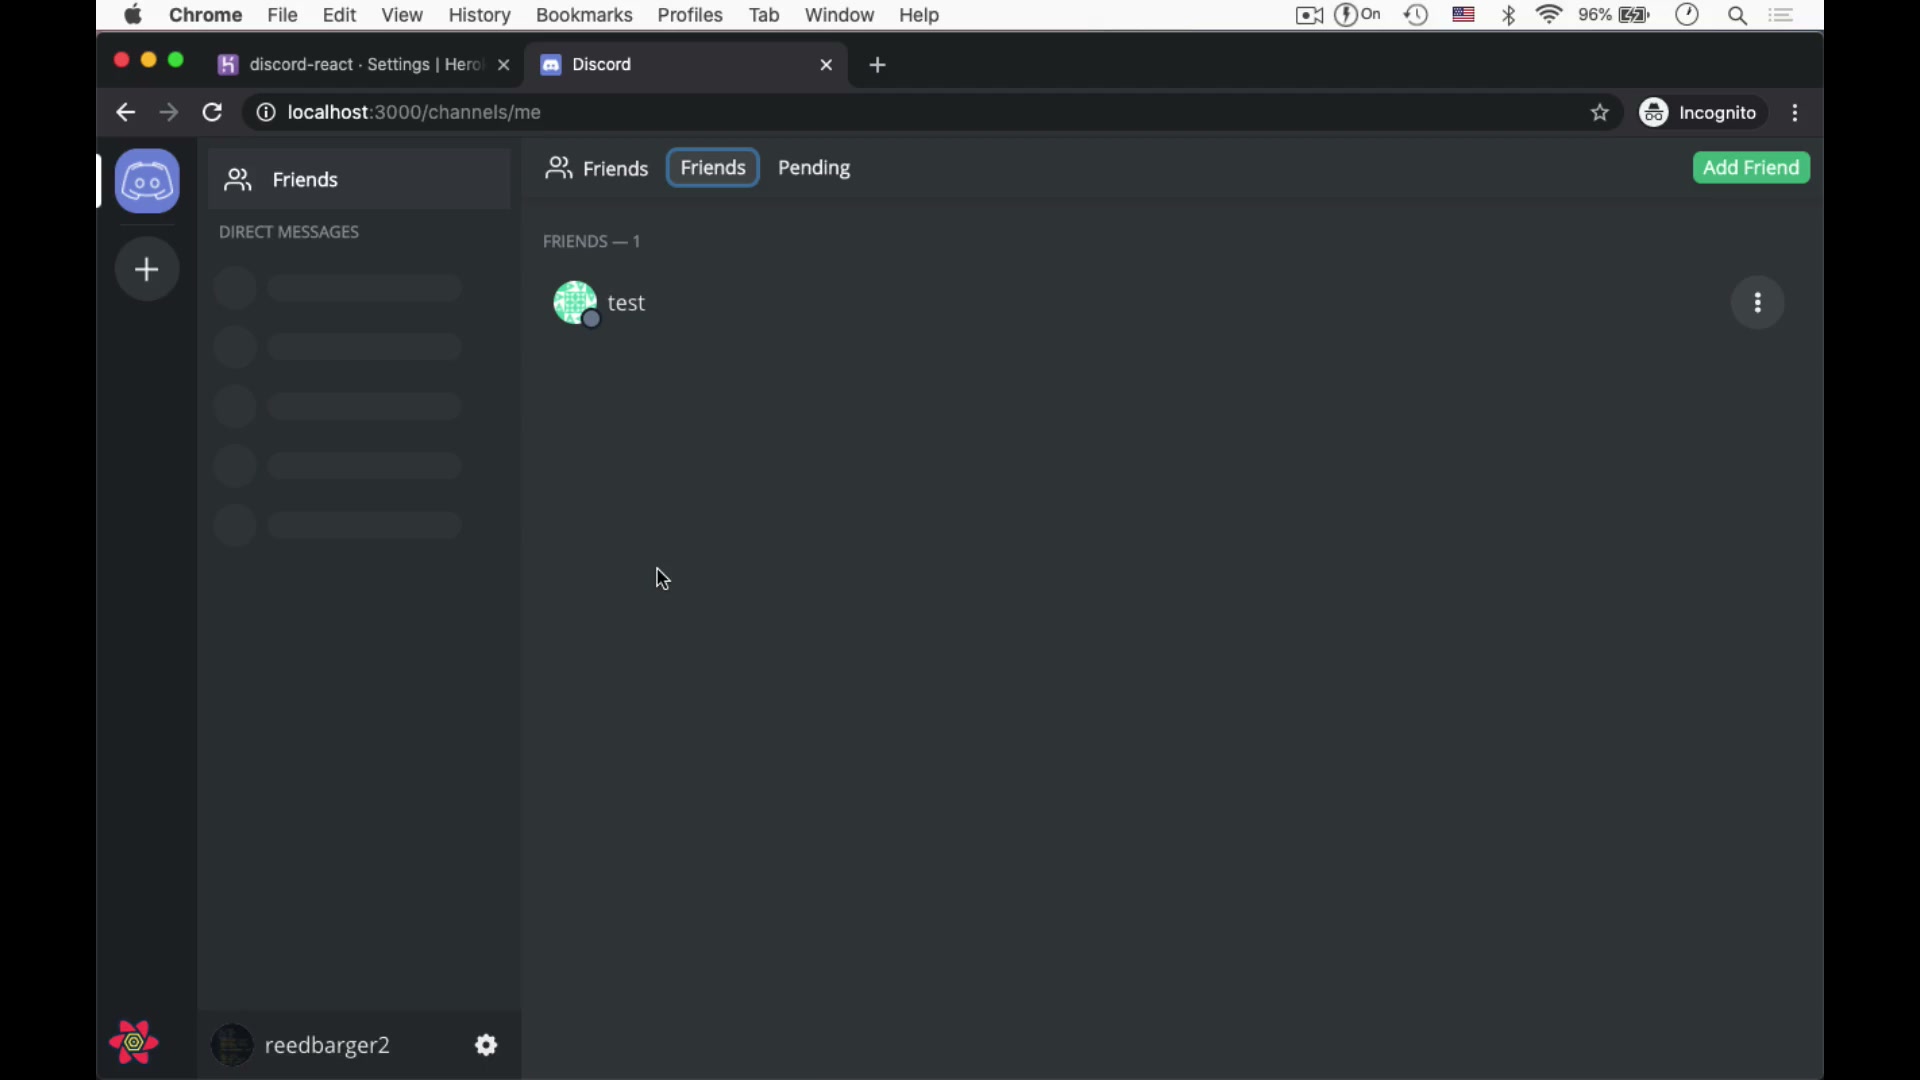Click the DIRECT MESSAGES heading

click(x=289, y=232)
